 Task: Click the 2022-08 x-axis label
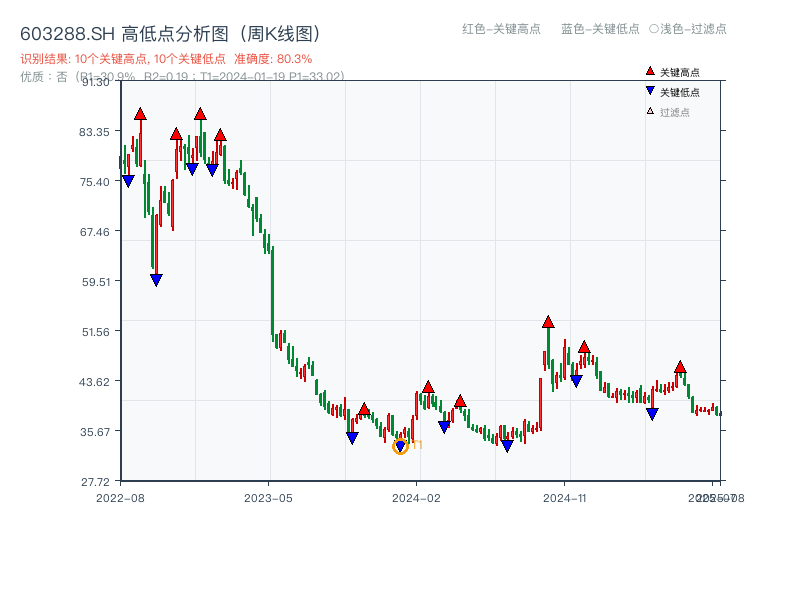pyautogui.click(x=120, y=498)
